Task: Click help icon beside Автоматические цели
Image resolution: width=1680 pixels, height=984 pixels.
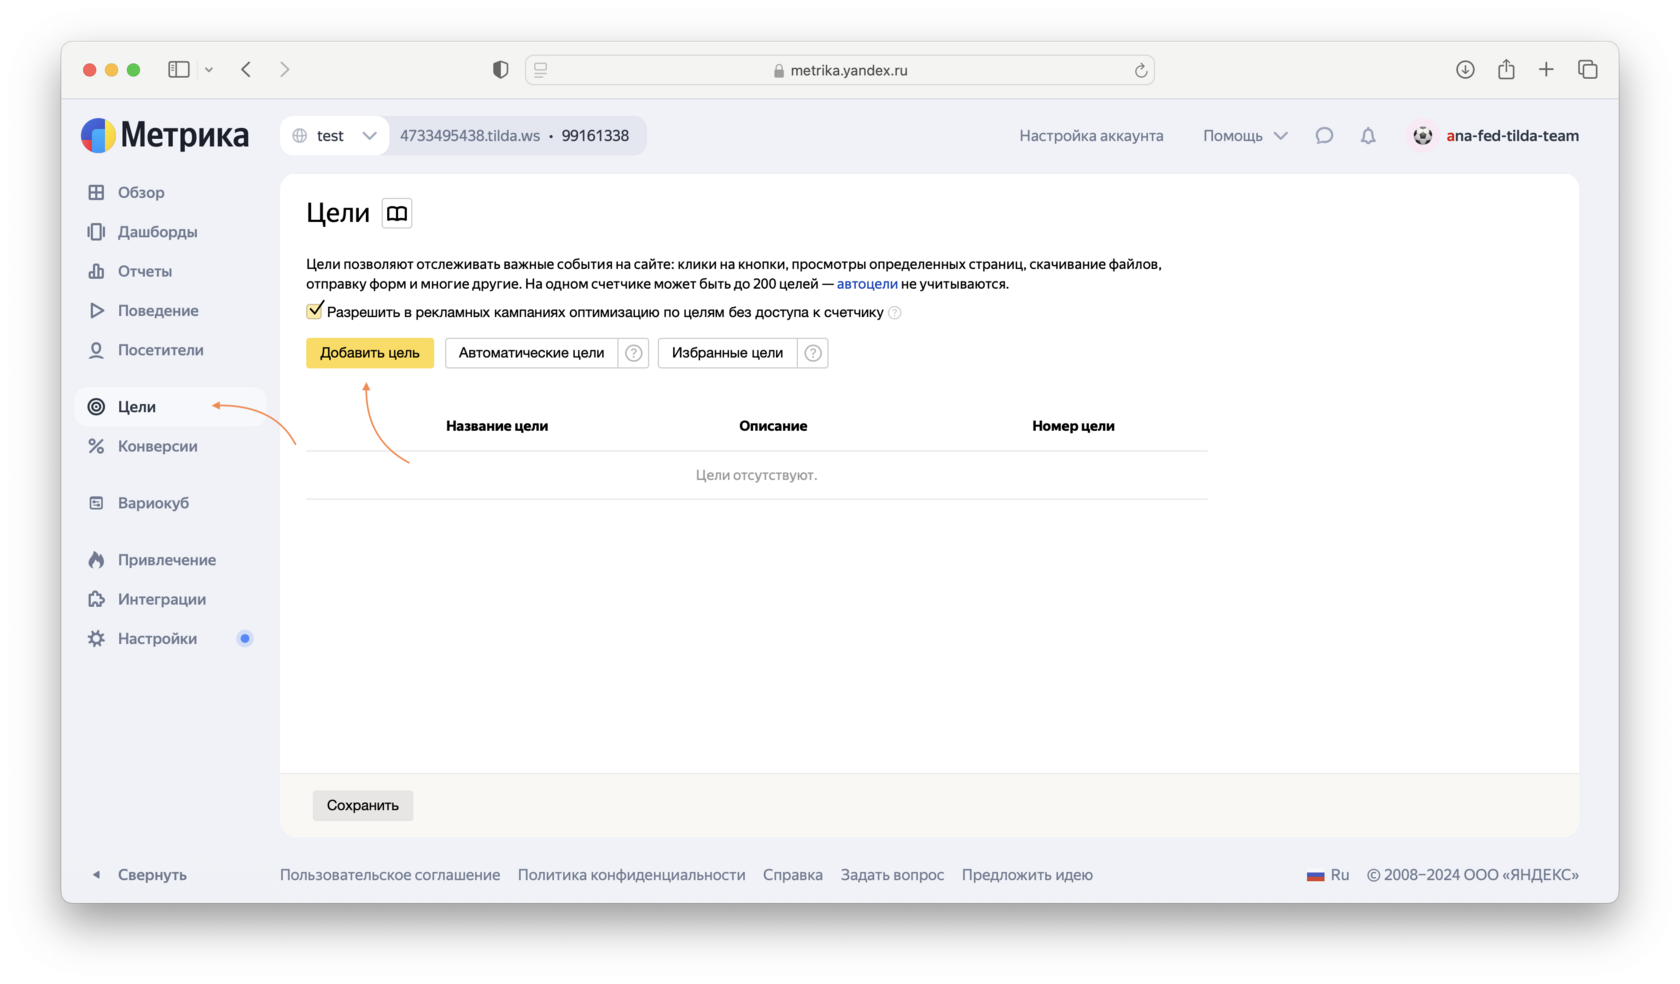Action: pos(634,353)
